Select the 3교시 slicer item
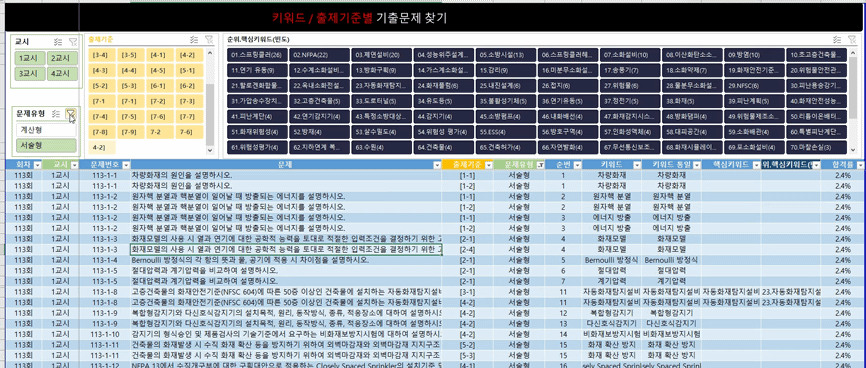Screen dimensions: 866x368 pos(30,73)
